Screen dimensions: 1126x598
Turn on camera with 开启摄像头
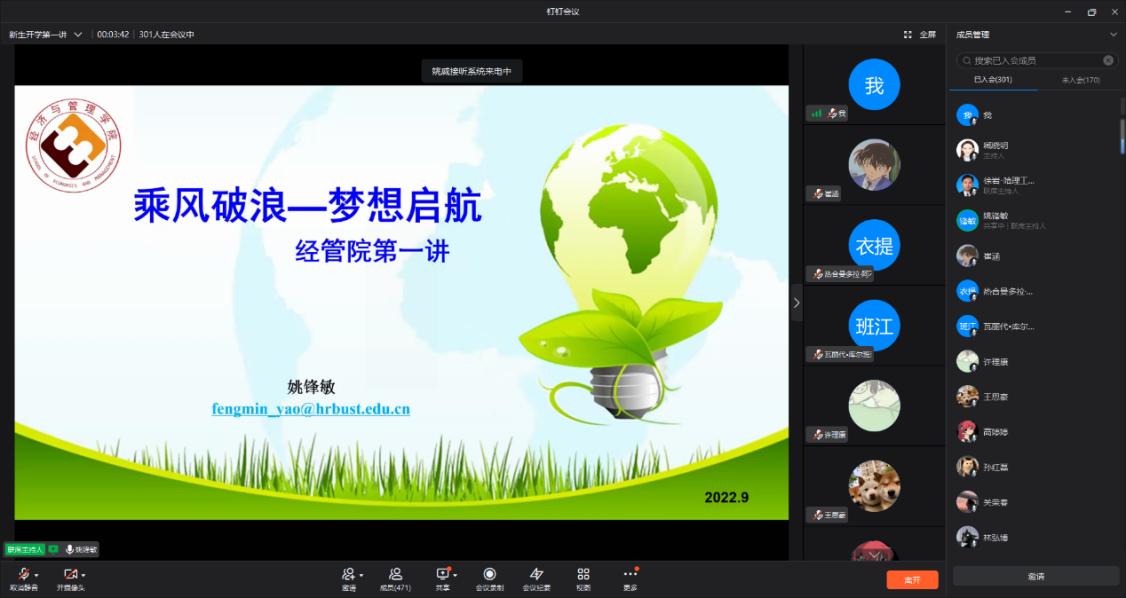coord(69,574)
